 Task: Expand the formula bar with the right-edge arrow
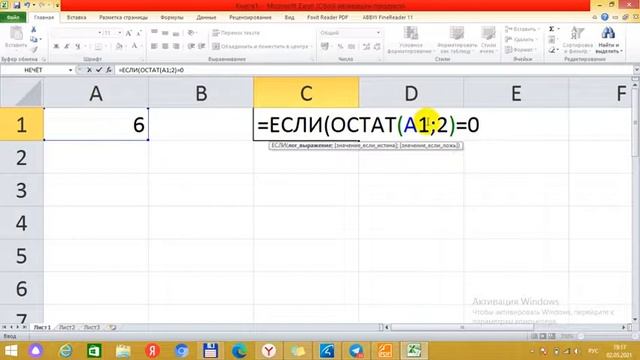tap(636, 70)
